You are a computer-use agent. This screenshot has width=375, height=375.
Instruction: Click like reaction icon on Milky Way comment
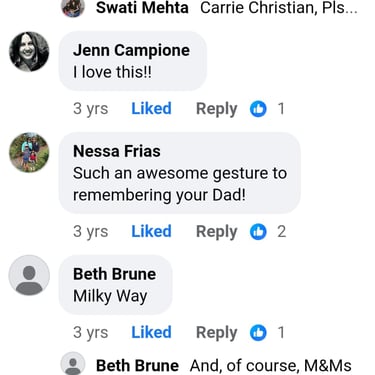click(x=258, y=333)
